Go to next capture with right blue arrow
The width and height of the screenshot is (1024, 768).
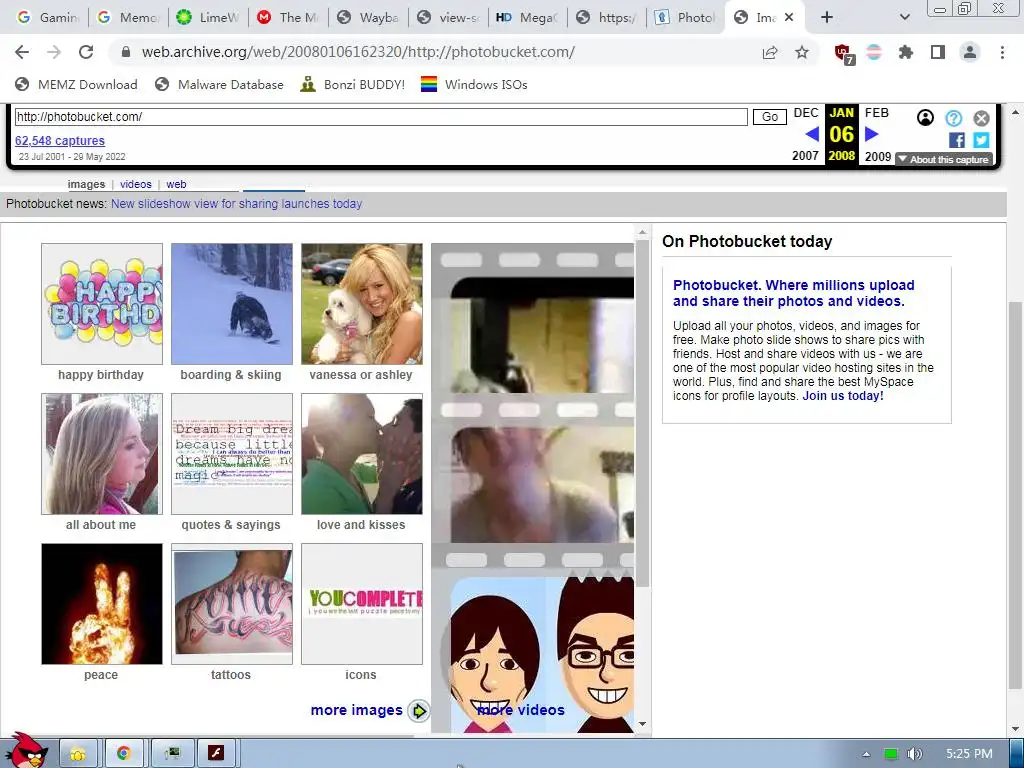[871, 134]
